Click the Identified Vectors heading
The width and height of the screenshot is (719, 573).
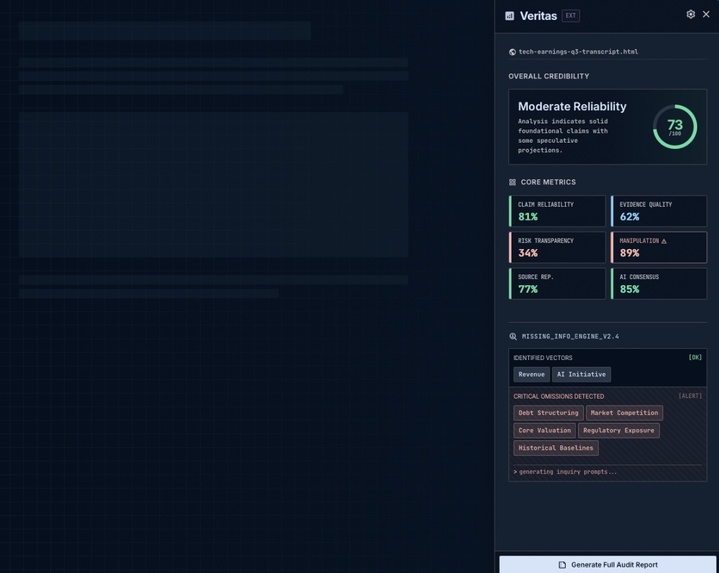542,358
